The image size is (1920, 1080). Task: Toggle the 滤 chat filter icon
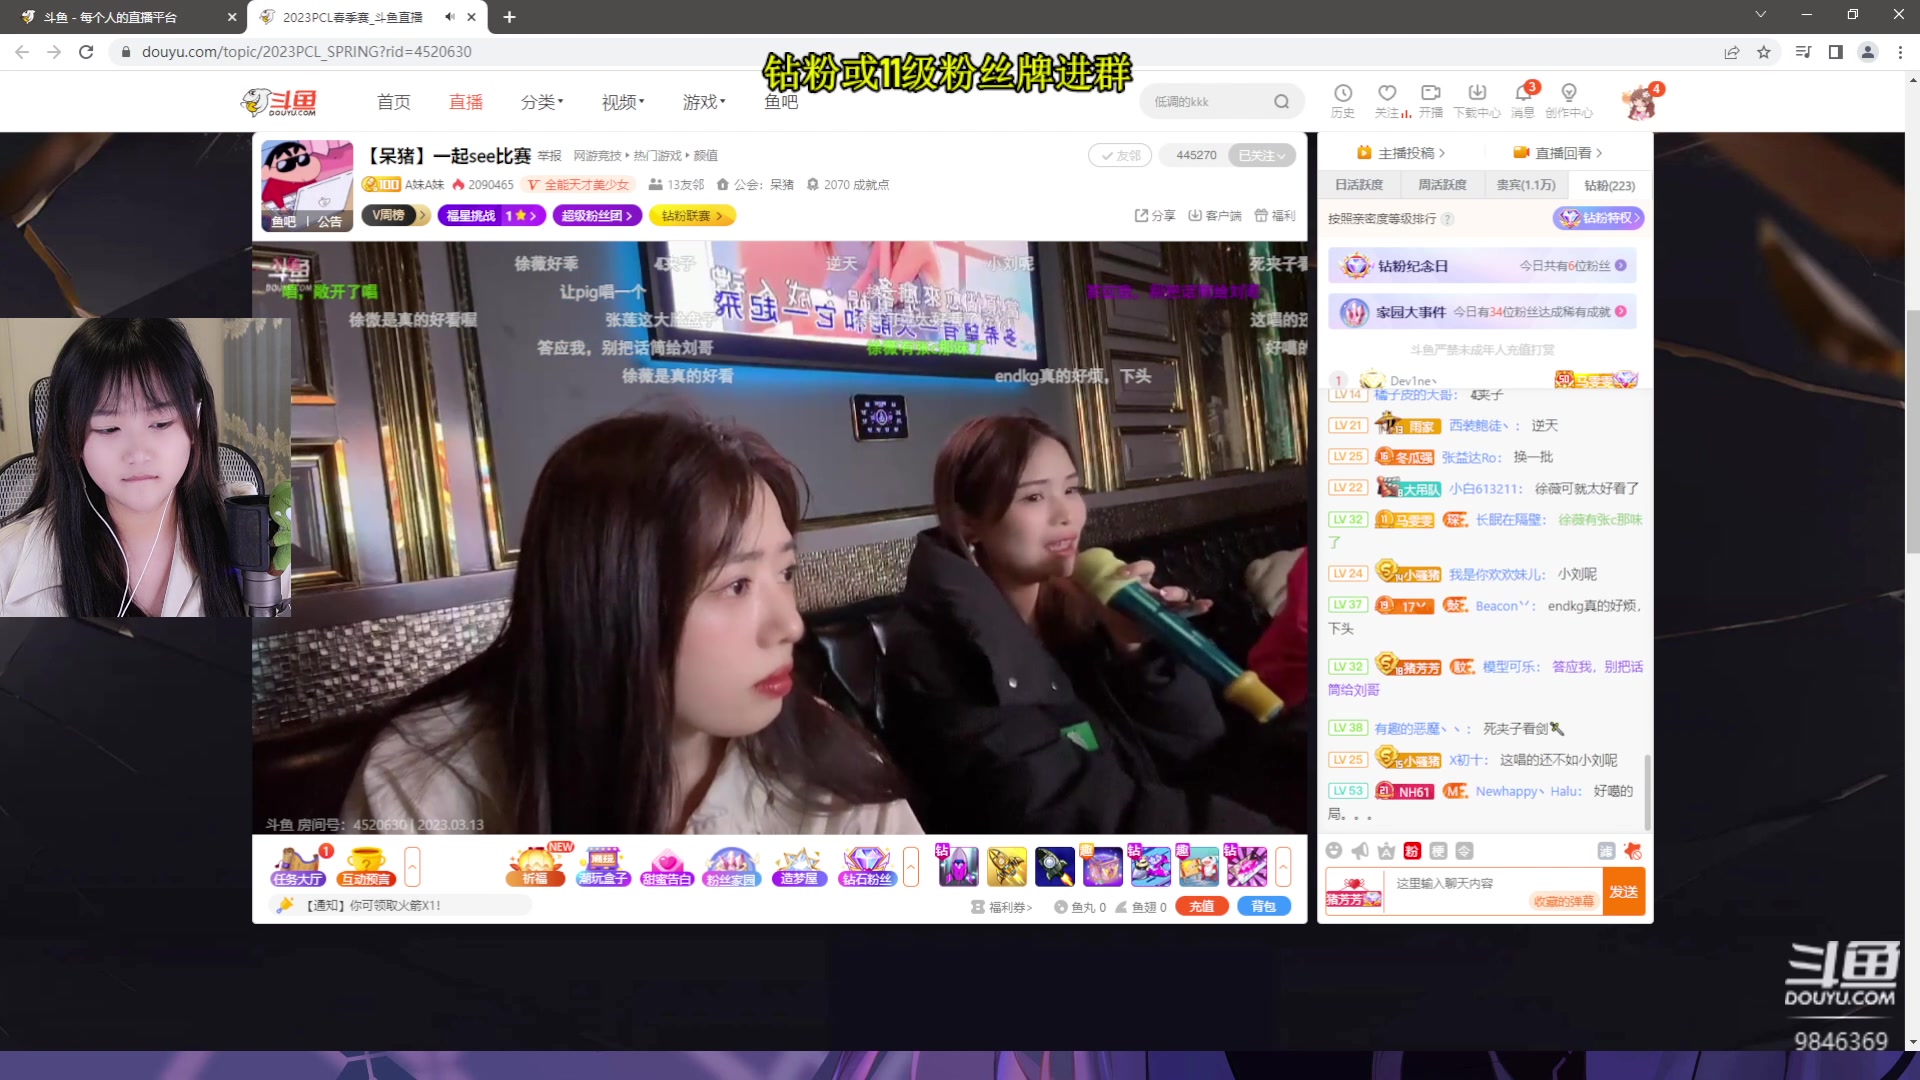point(1606,851)
